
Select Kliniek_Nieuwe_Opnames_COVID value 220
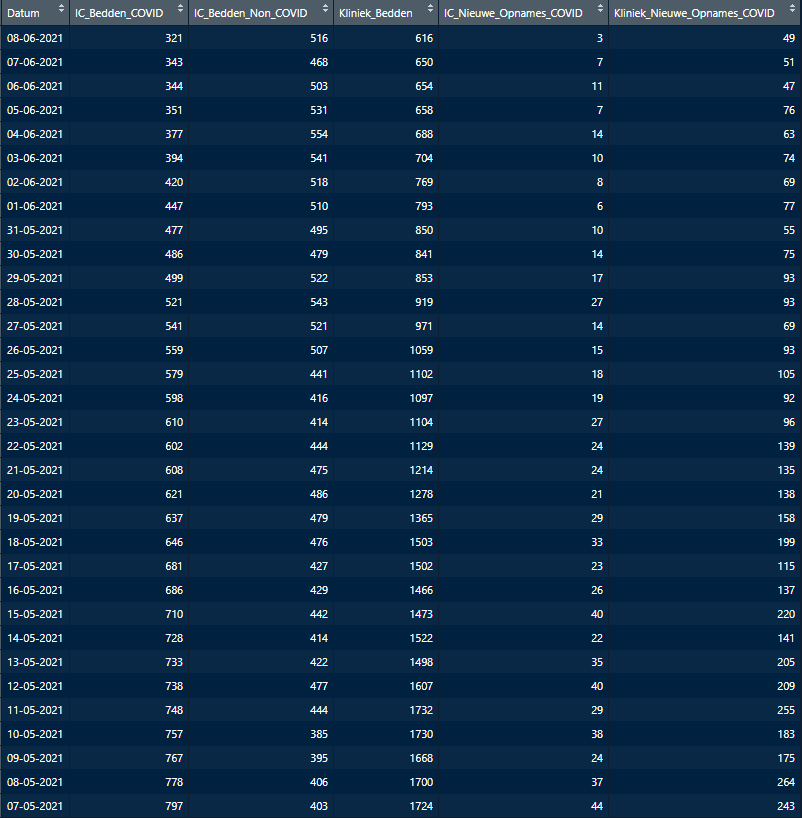786,614
